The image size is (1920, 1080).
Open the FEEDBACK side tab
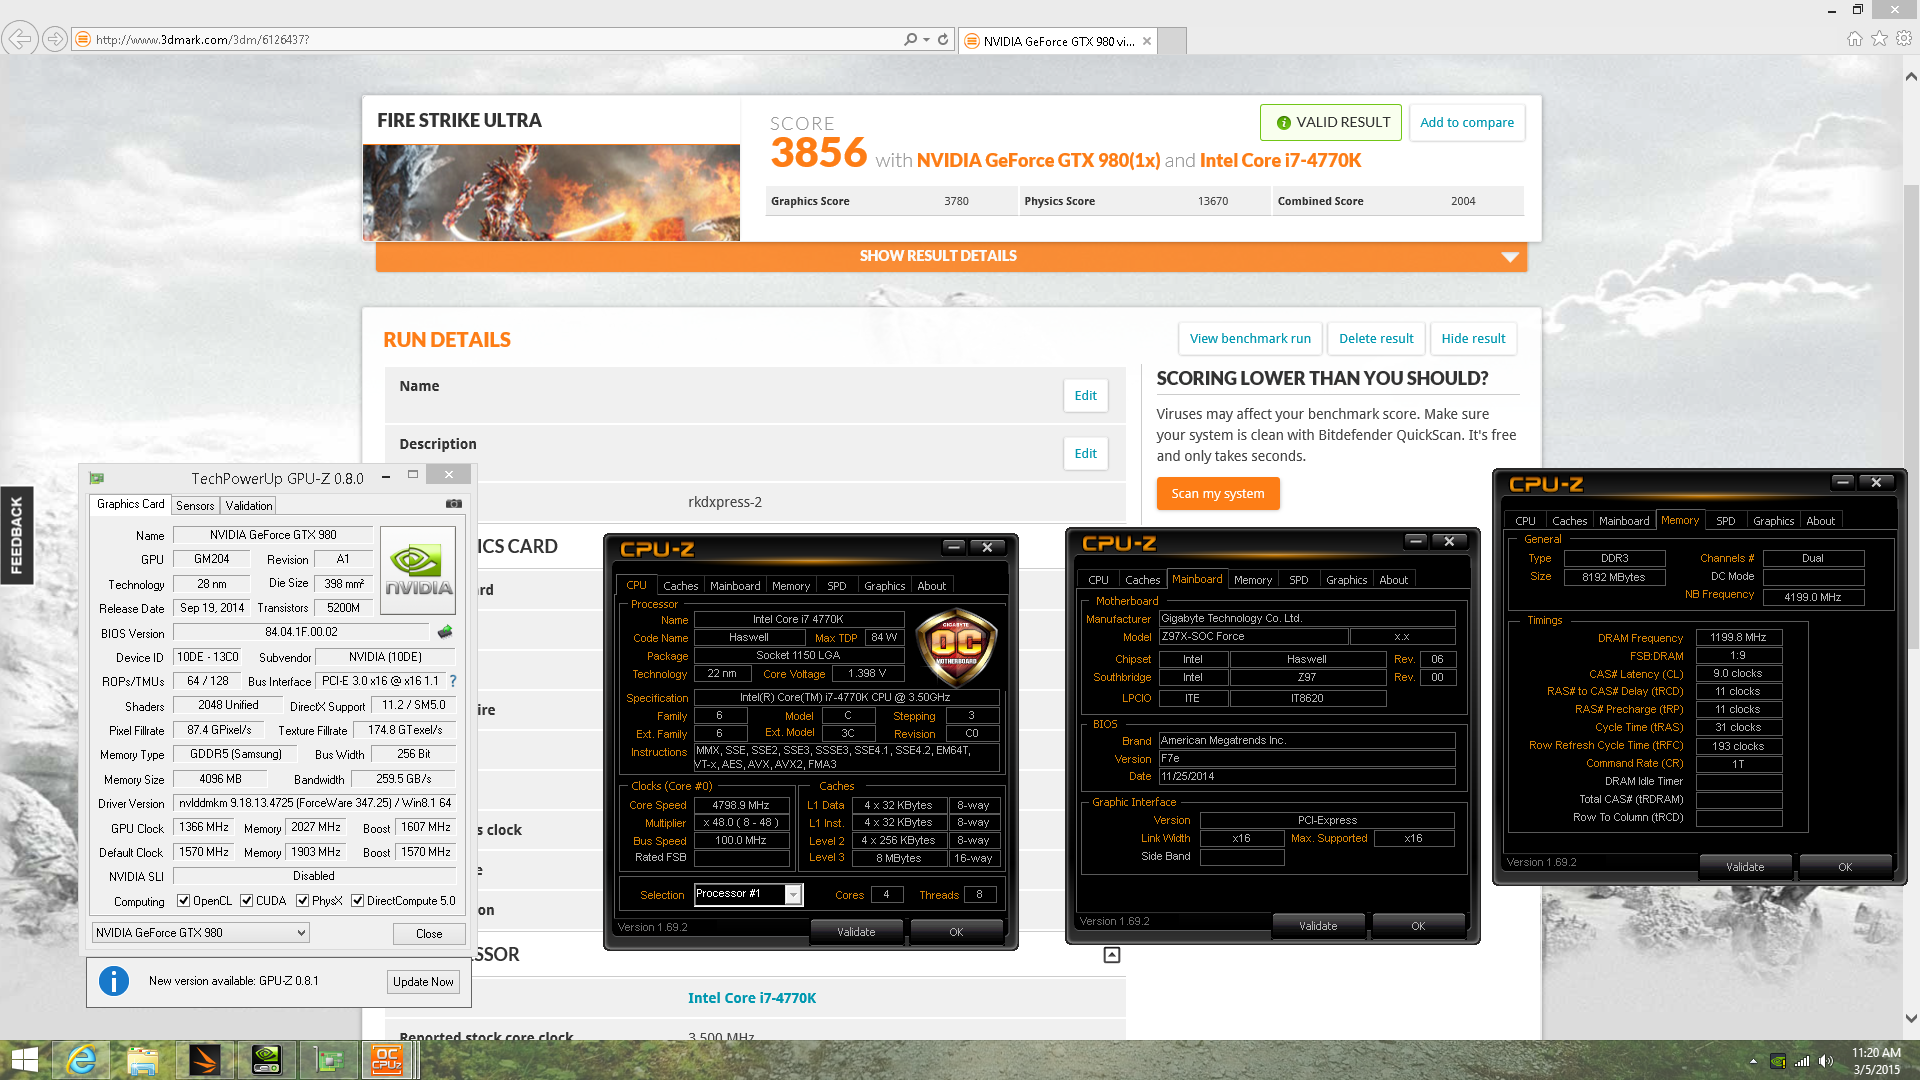click(16, 535)
